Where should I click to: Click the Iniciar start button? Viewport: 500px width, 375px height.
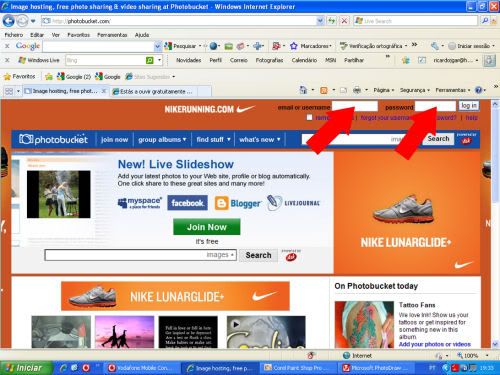(25, 368)
